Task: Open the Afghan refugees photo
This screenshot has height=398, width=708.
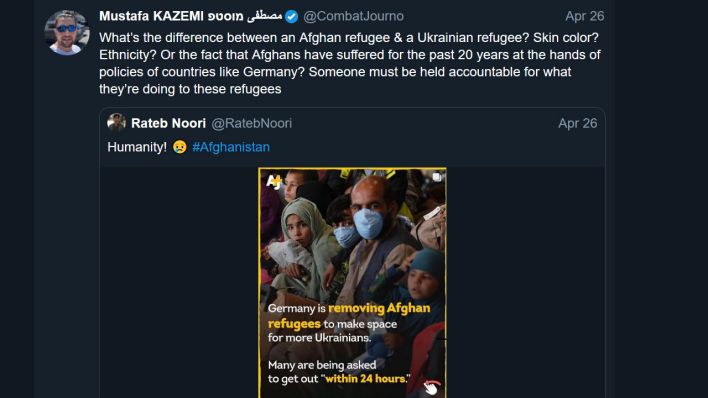Action: (353, 283)
